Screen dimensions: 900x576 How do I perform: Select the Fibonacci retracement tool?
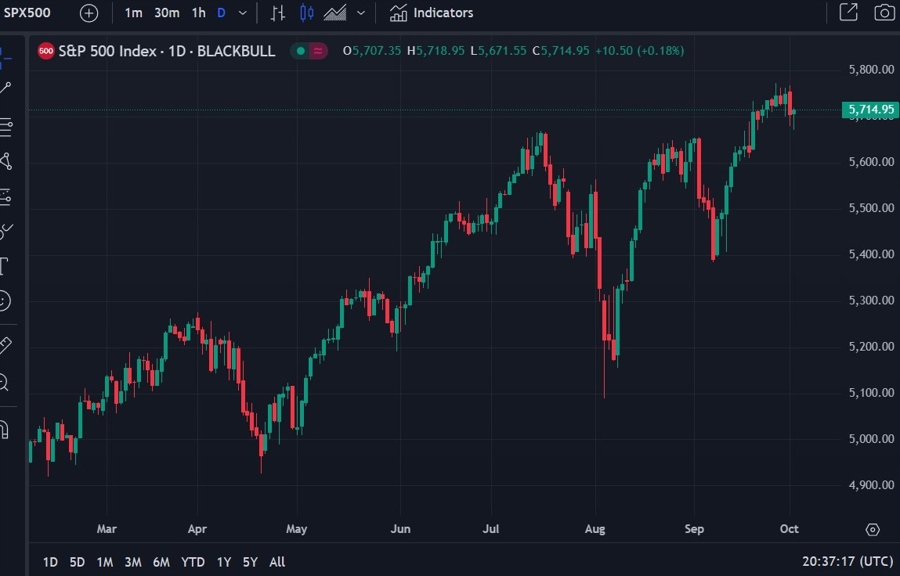click(6, 127)
